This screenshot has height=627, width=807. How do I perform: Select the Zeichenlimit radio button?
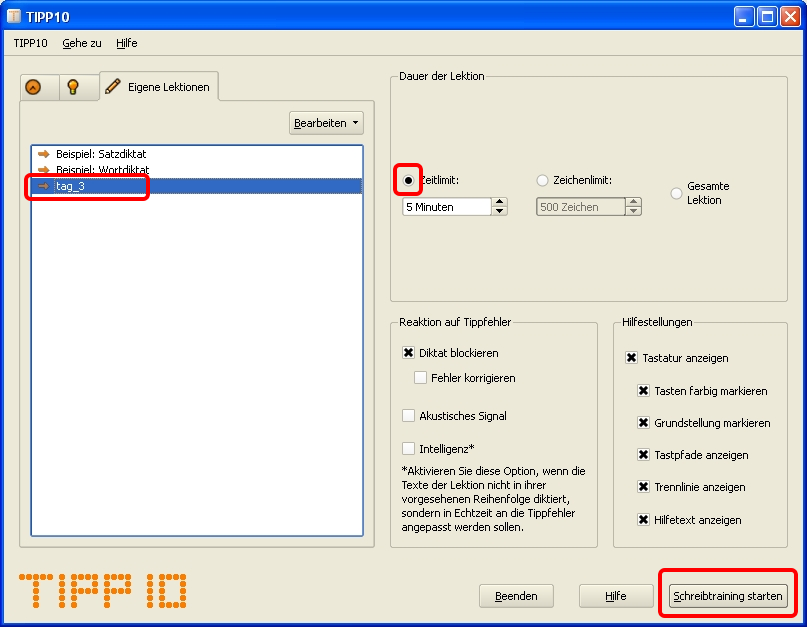pos(543,181)
